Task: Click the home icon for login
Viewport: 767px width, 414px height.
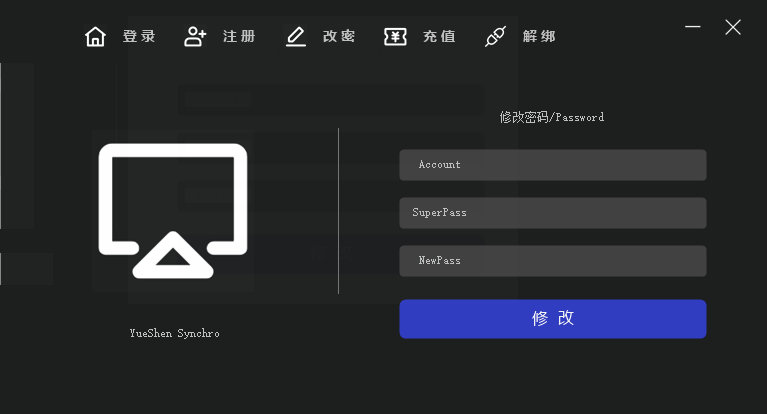Action: 95,37
